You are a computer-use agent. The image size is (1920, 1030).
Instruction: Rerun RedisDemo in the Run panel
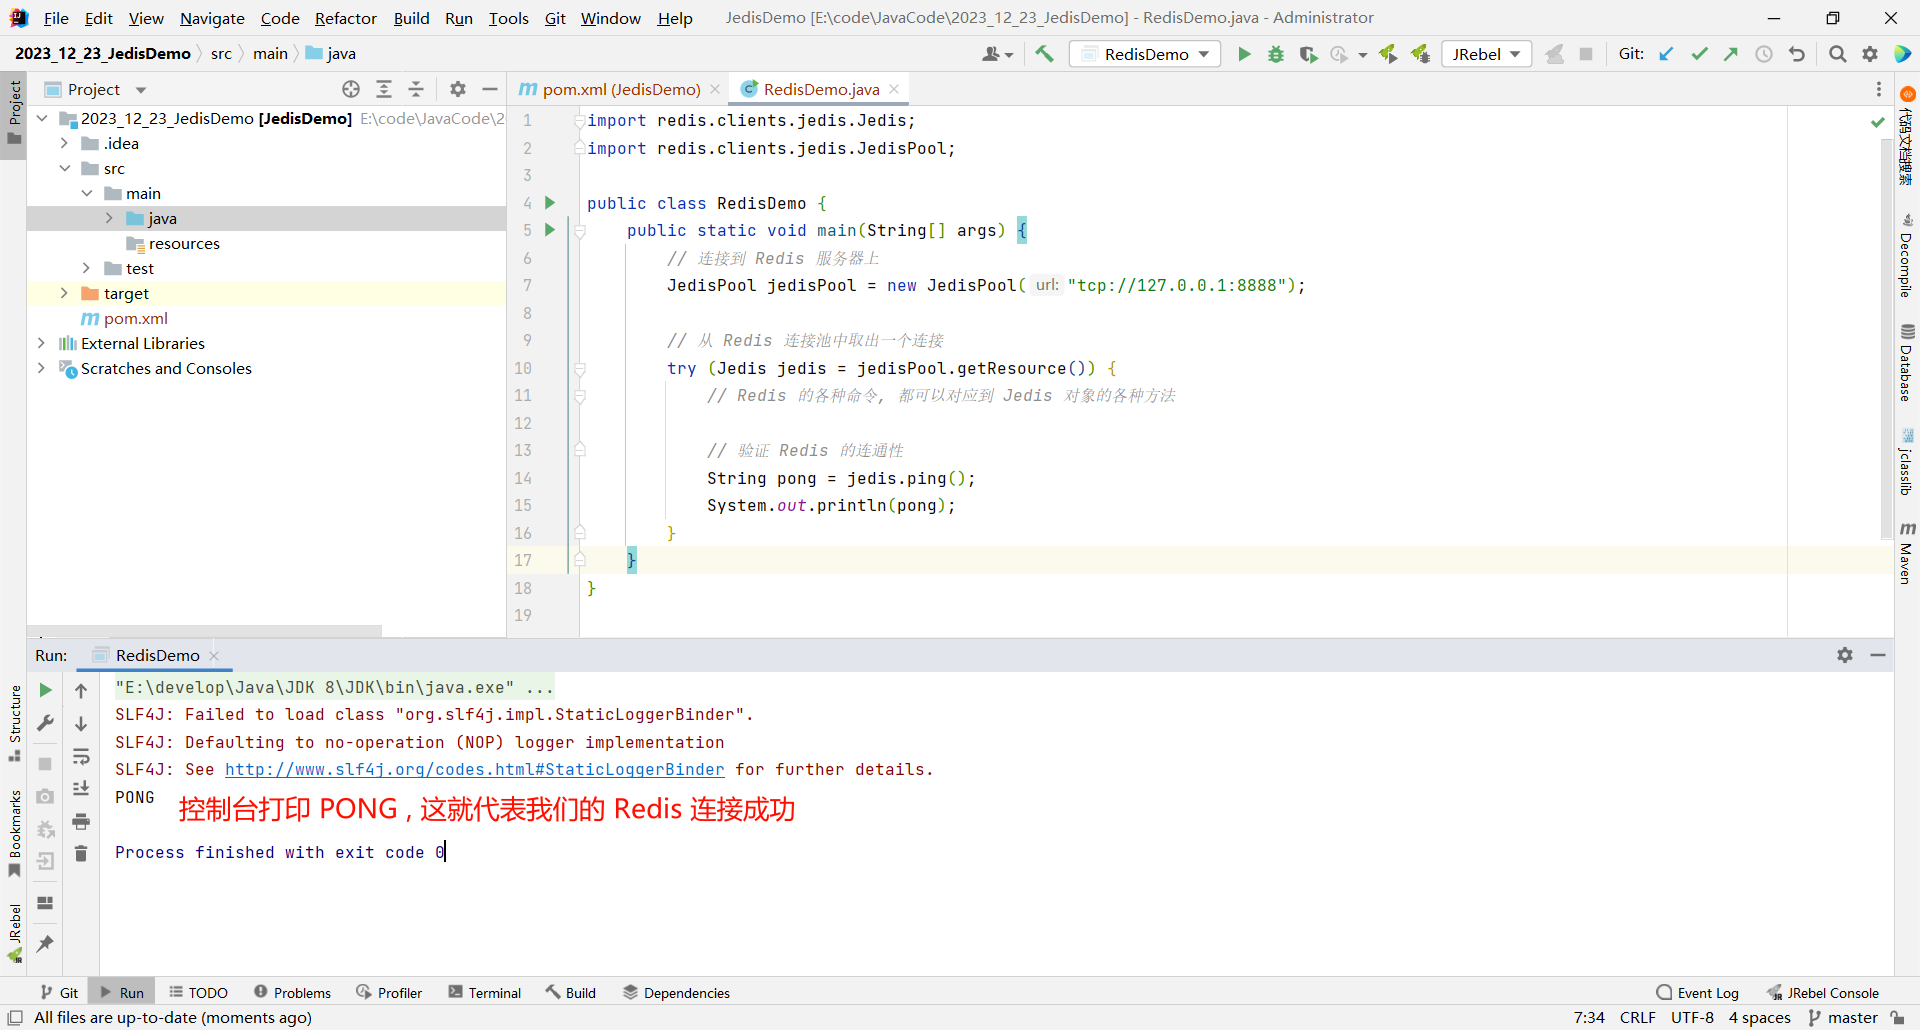pyautogui.click(x=45, y=690)
